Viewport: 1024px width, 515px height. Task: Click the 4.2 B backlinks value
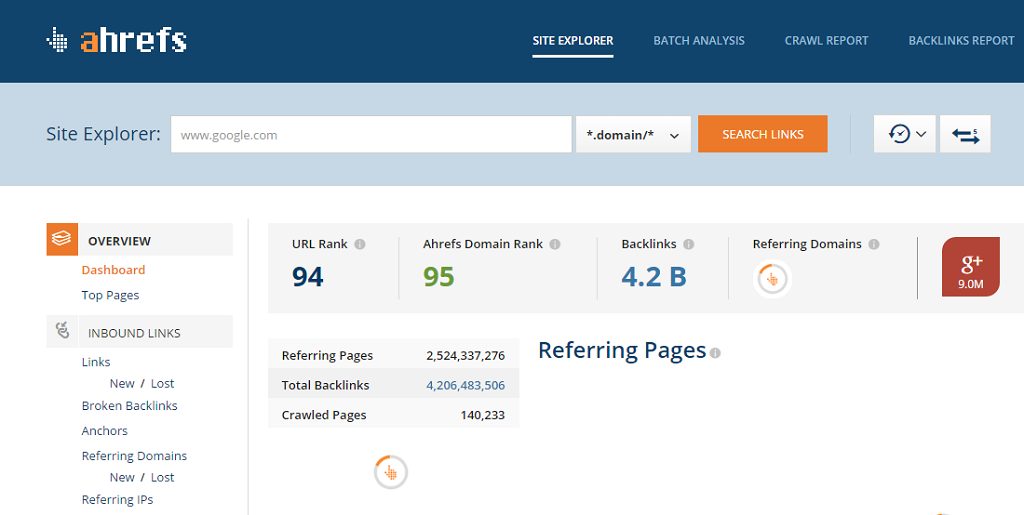point(654,277)
